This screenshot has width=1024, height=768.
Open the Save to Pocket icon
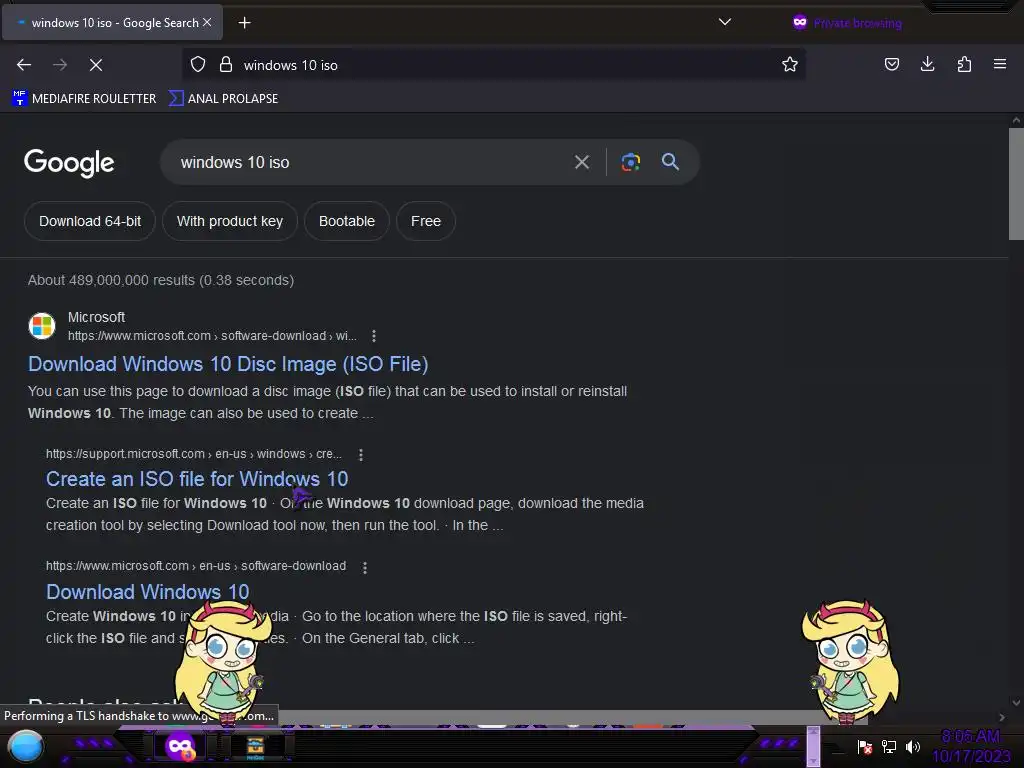[891, 64]
